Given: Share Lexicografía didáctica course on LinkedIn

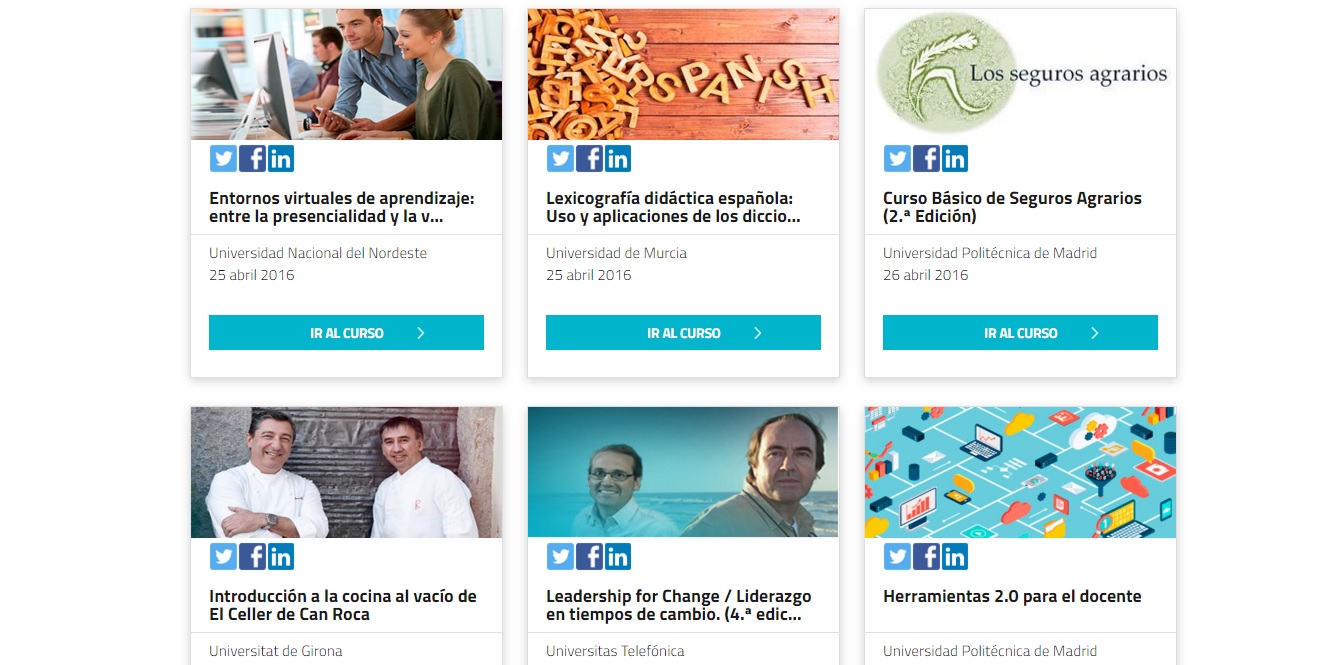Looking at the screenshot, I should click(x=618, y=158).
